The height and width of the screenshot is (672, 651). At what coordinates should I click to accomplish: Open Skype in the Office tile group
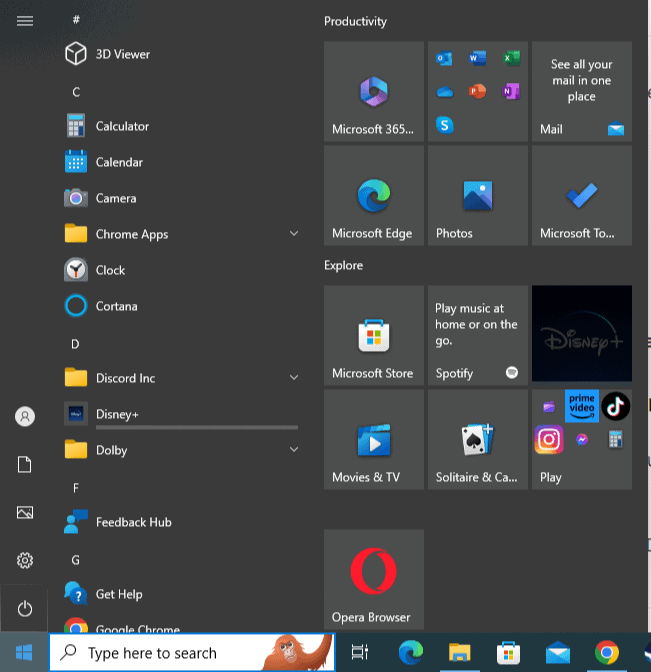[444, 125]
